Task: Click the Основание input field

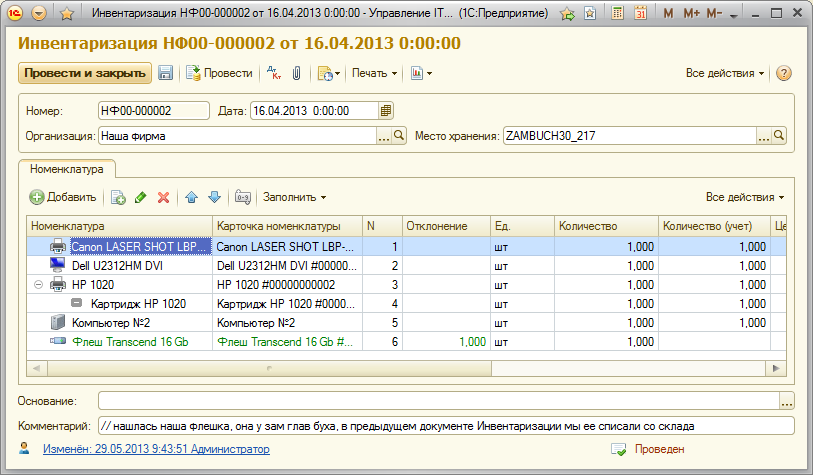Action: click(x=439, y=401)
